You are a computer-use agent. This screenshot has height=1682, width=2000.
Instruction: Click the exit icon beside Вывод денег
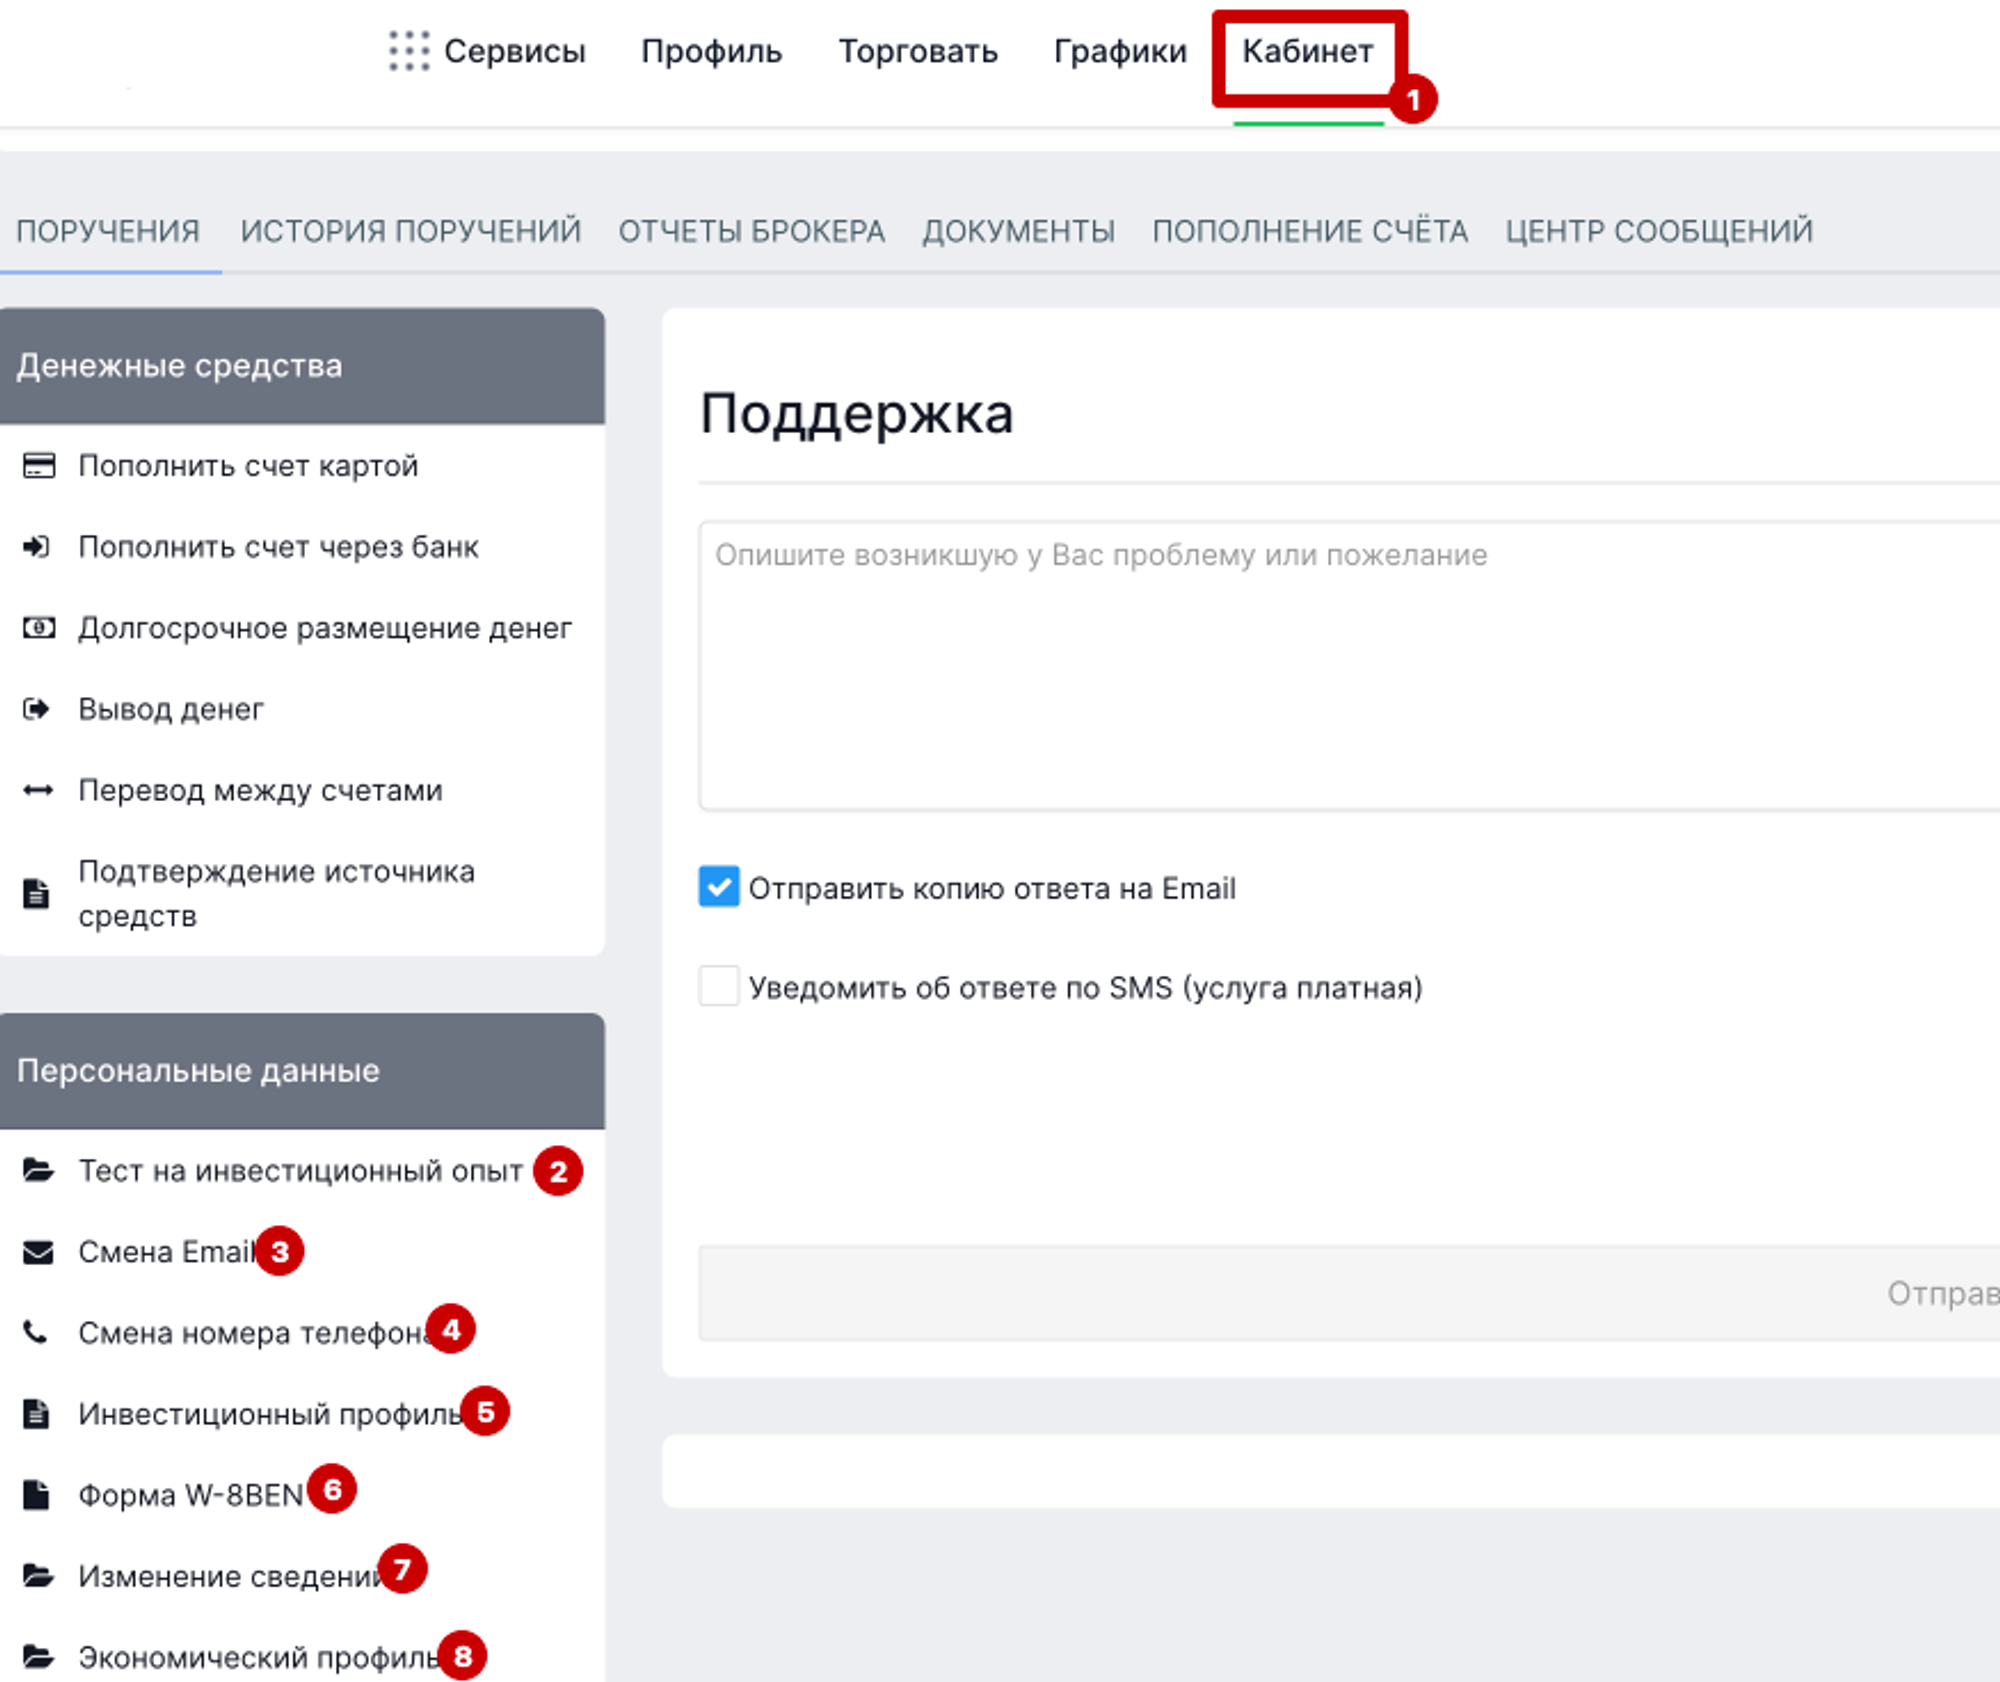37,709
